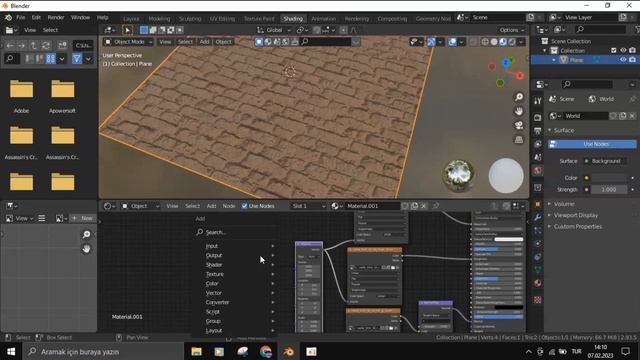Viewport: 640px width, 360px height.
Task: Click the Material.001 name field
Action: pyautogui.click(x=372, y=206)
